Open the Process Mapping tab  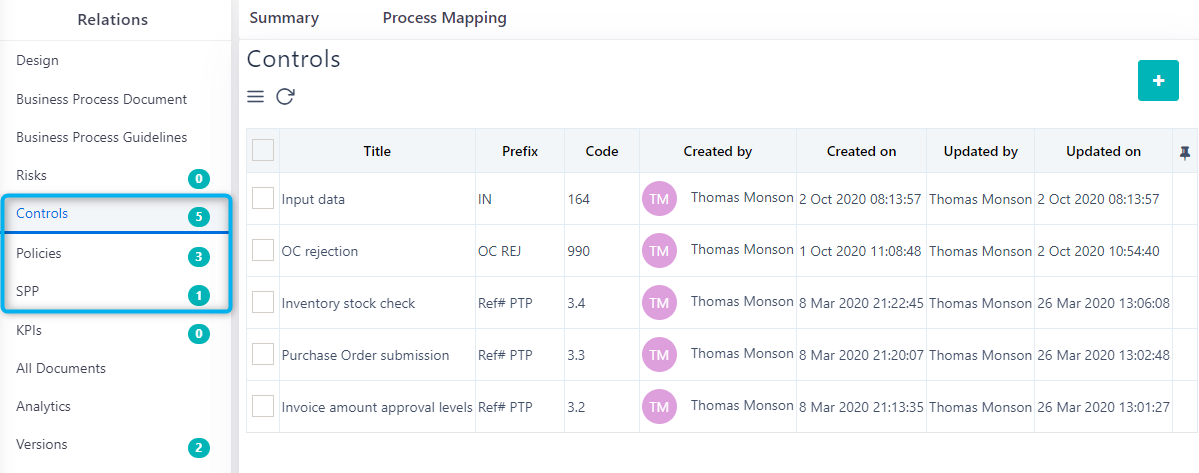444,18
